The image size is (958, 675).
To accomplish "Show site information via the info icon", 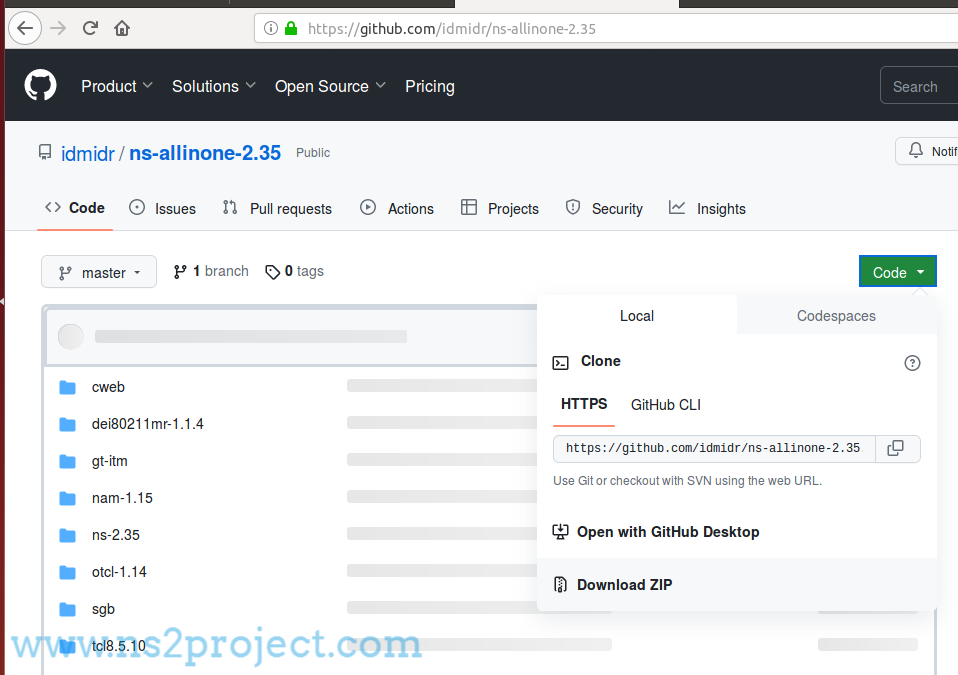I will point(271,28).
